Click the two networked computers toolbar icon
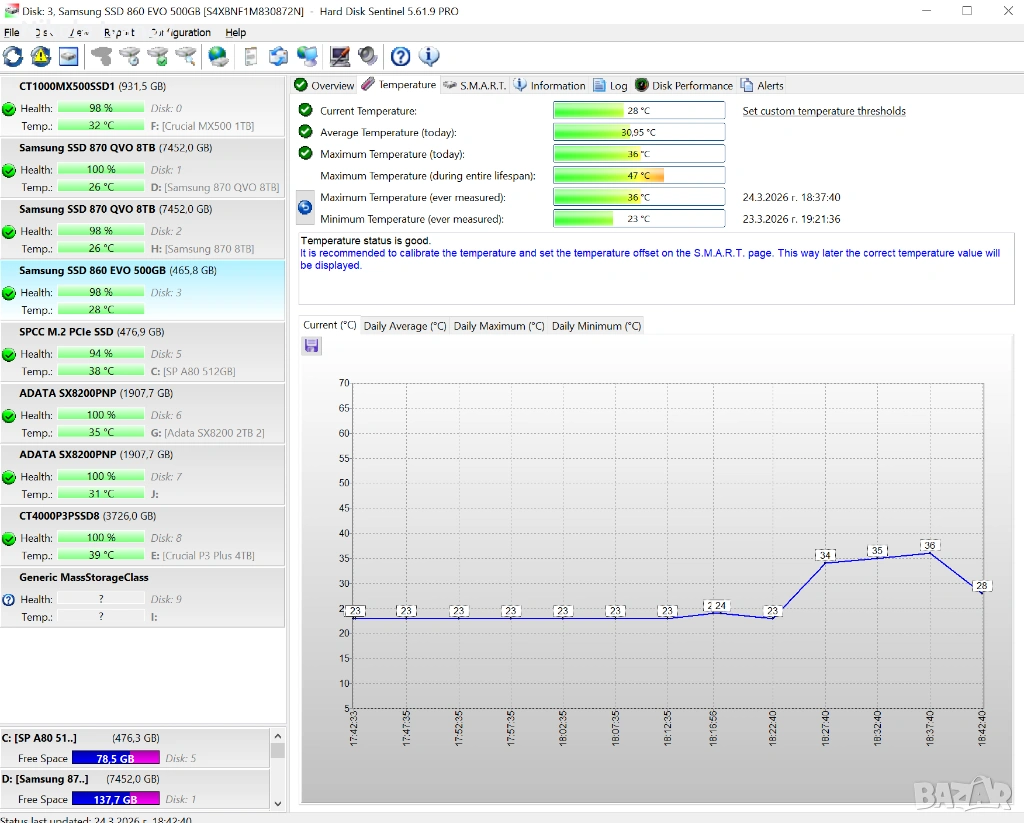The image size is (1024, 823). coord(308,56)
